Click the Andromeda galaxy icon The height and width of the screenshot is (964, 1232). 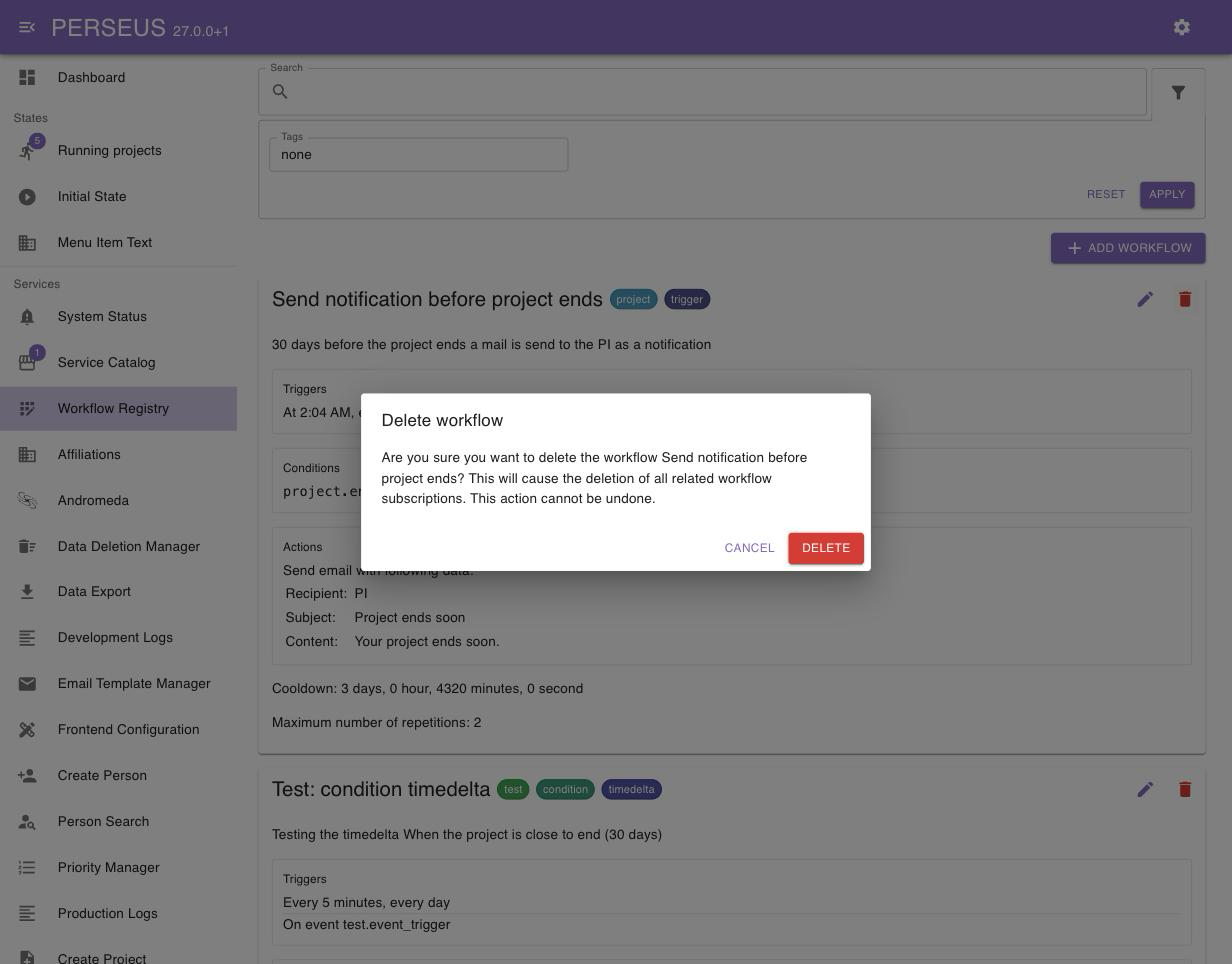pyautogui.click(x=27, y=501)
